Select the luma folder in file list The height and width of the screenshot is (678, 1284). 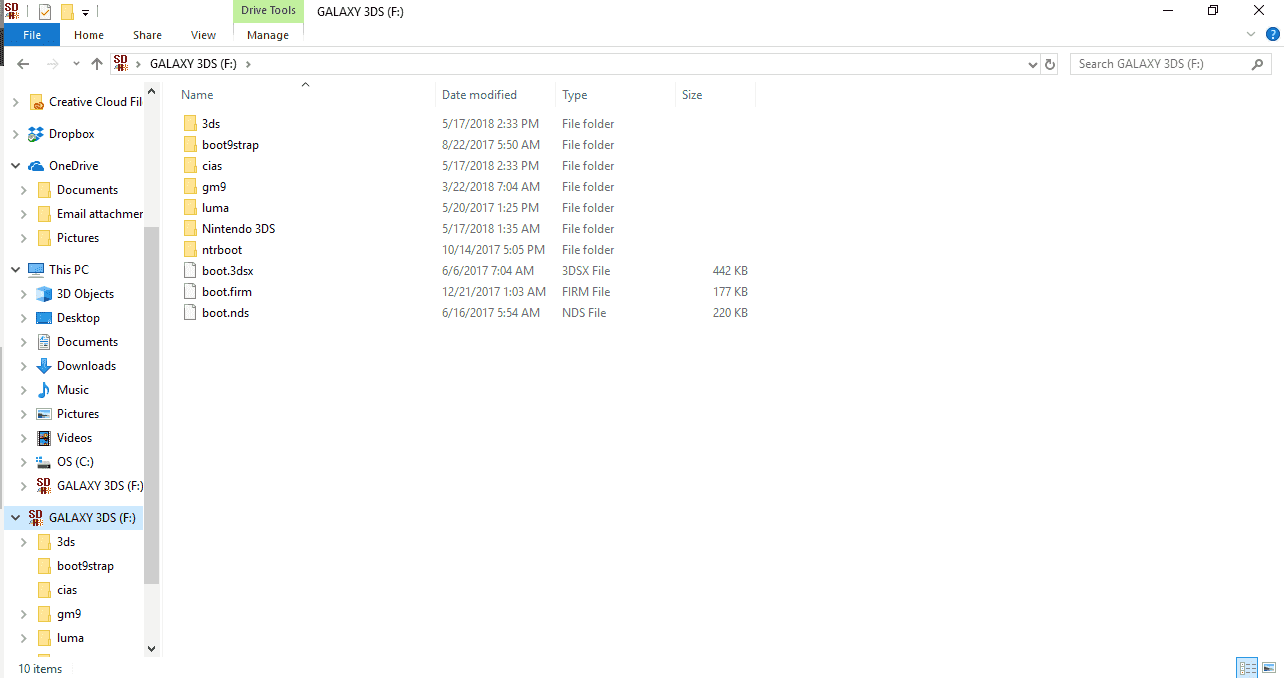pyautogui.click(x=215, y=208)
